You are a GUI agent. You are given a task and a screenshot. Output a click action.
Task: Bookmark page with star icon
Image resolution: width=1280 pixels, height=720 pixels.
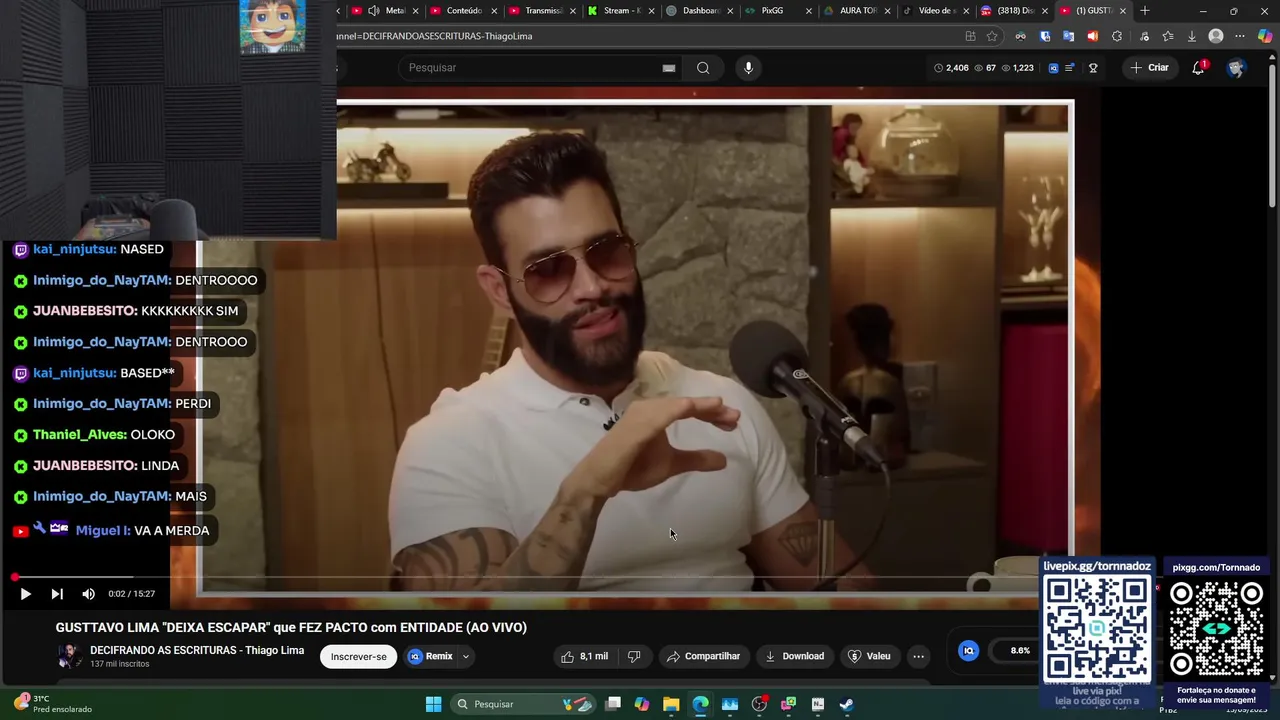(992, 36)
